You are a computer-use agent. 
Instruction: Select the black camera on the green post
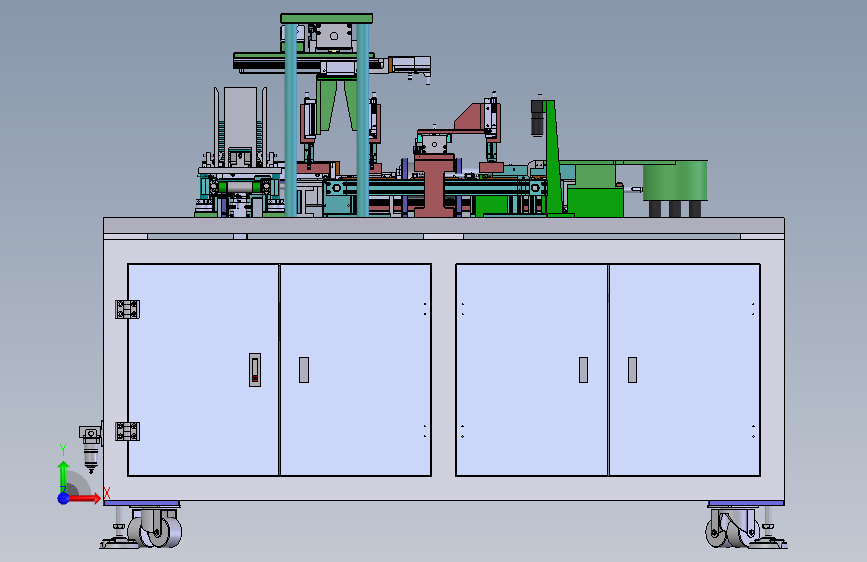click(537, 117)
